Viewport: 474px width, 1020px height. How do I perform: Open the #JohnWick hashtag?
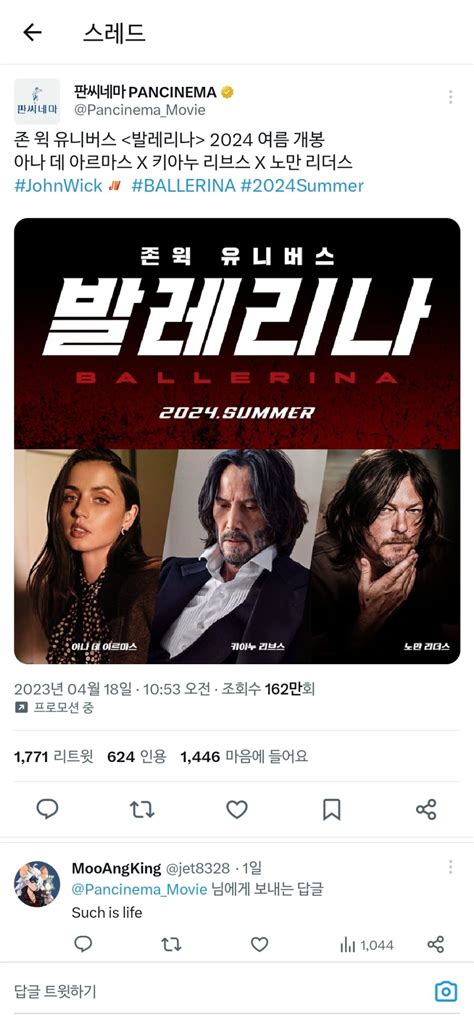coord(59,186)
